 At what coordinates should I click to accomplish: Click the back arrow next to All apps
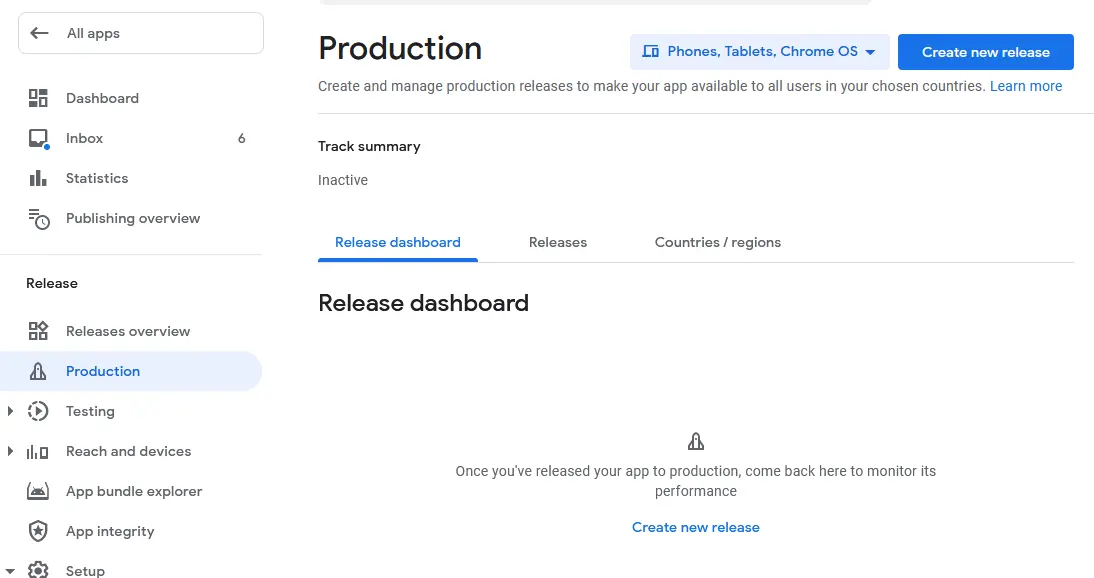coord(38,32)
